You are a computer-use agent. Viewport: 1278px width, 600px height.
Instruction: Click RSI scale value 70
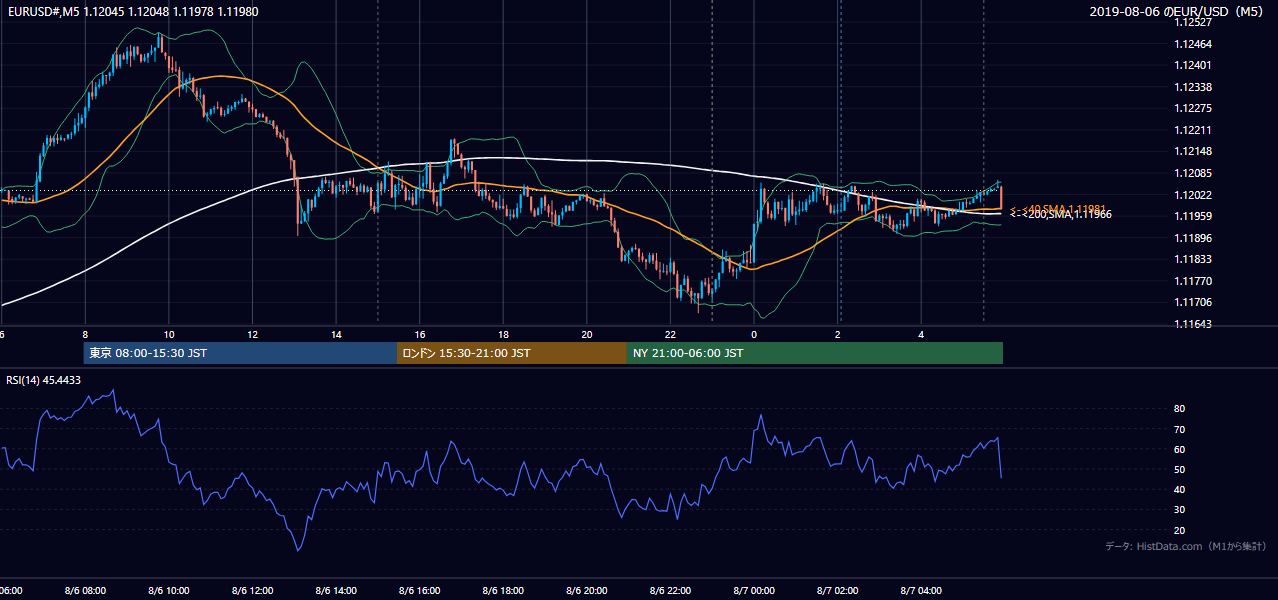point(1180,429)
